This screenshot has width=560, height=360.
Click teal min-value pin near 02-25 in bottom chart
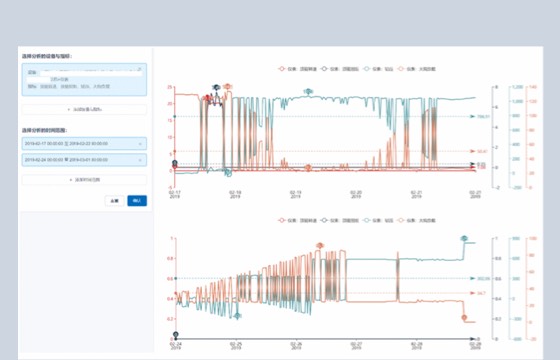237,316
